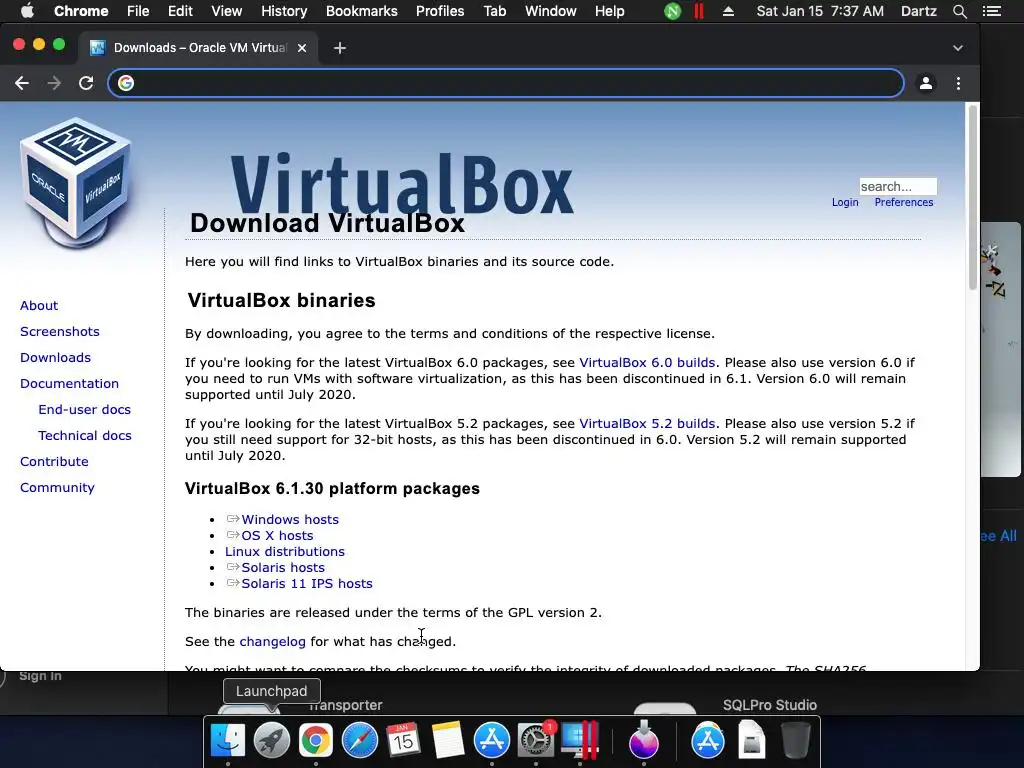Click the VirtualBox cube logo

point(76,182)
